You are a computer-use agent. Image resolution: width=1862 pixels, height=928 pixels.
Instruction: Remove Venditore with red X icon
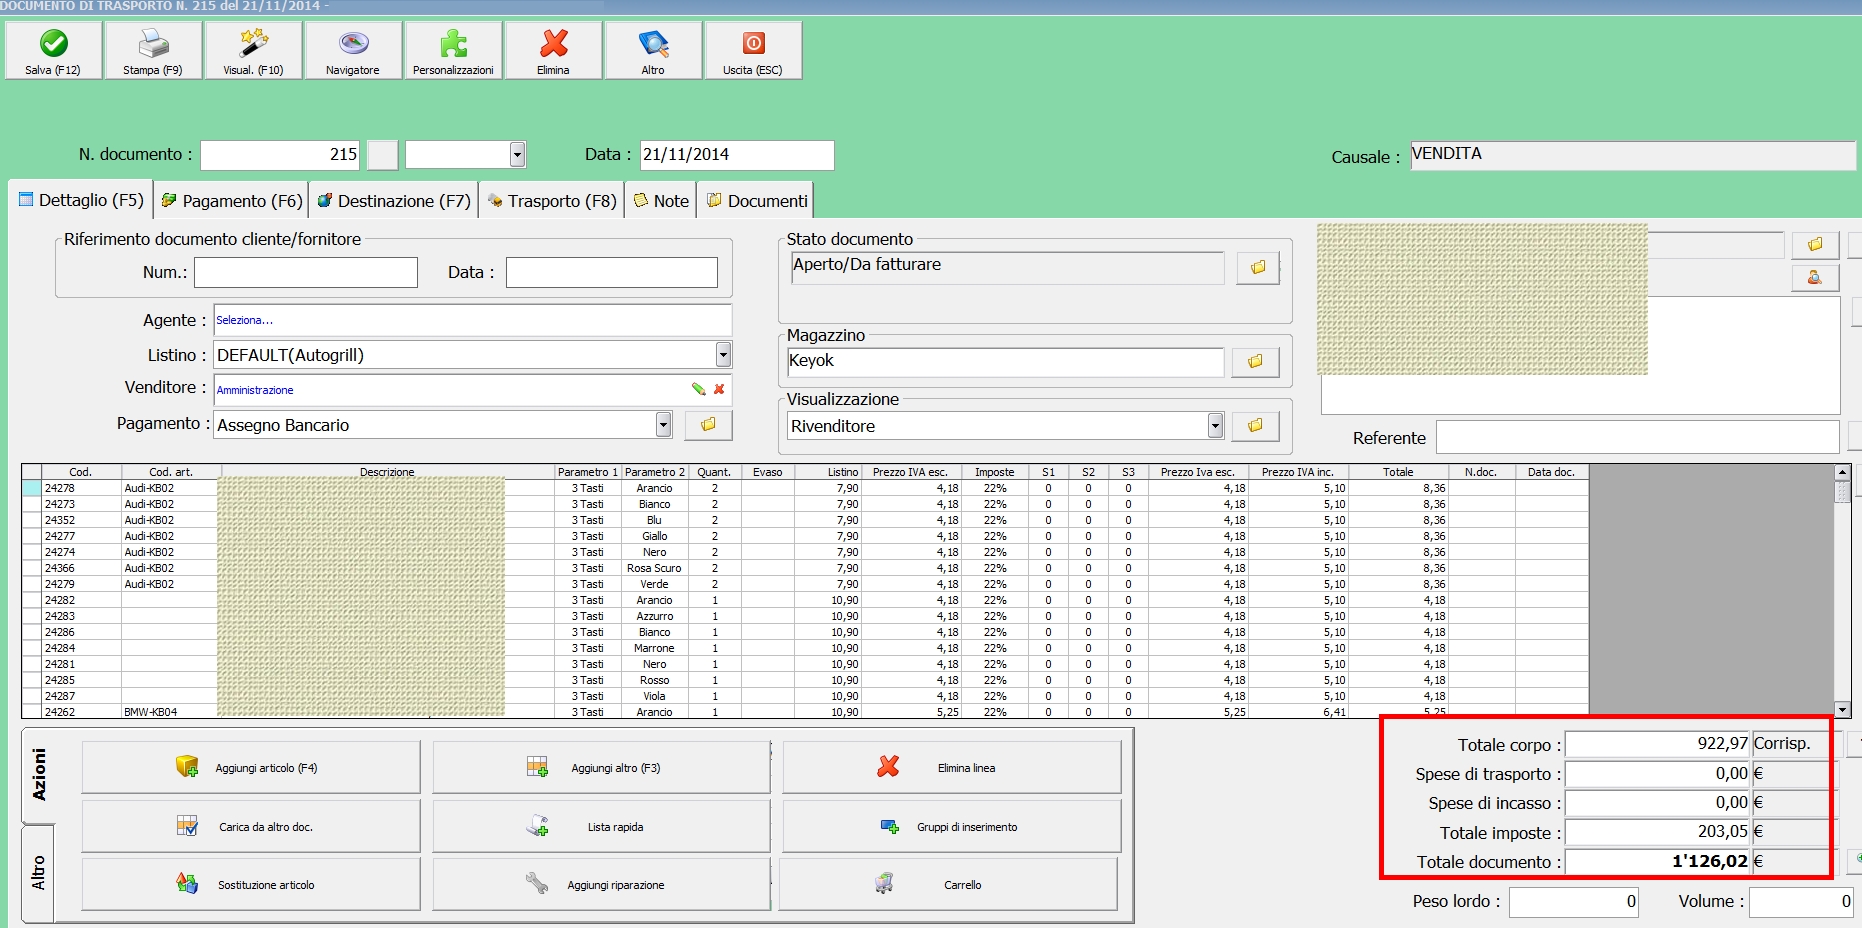click(x=719, y=389)
